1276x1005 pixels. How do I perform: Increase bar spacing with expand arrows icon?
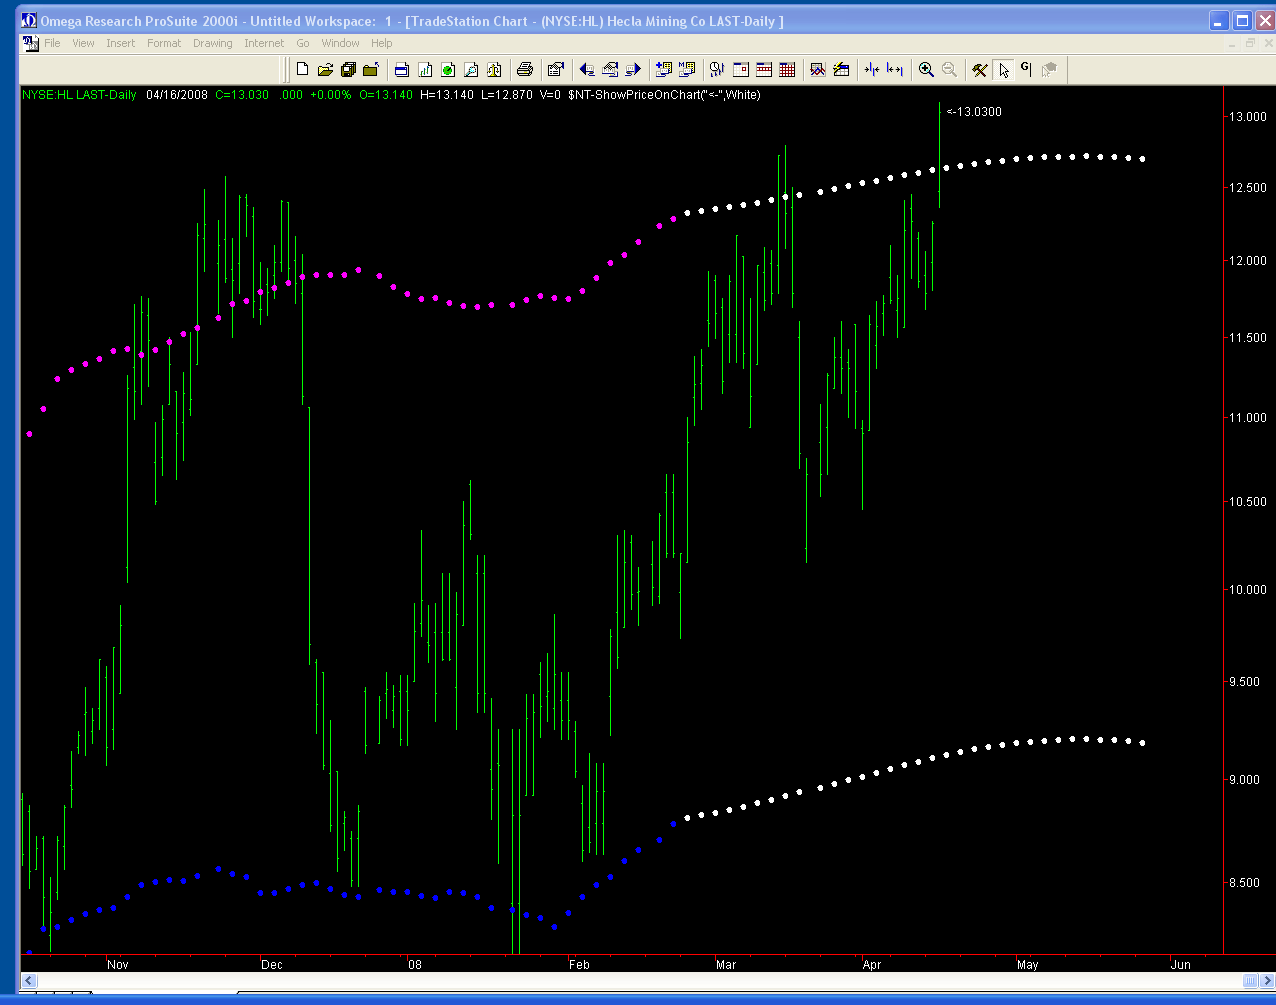[x=895, y=69]
